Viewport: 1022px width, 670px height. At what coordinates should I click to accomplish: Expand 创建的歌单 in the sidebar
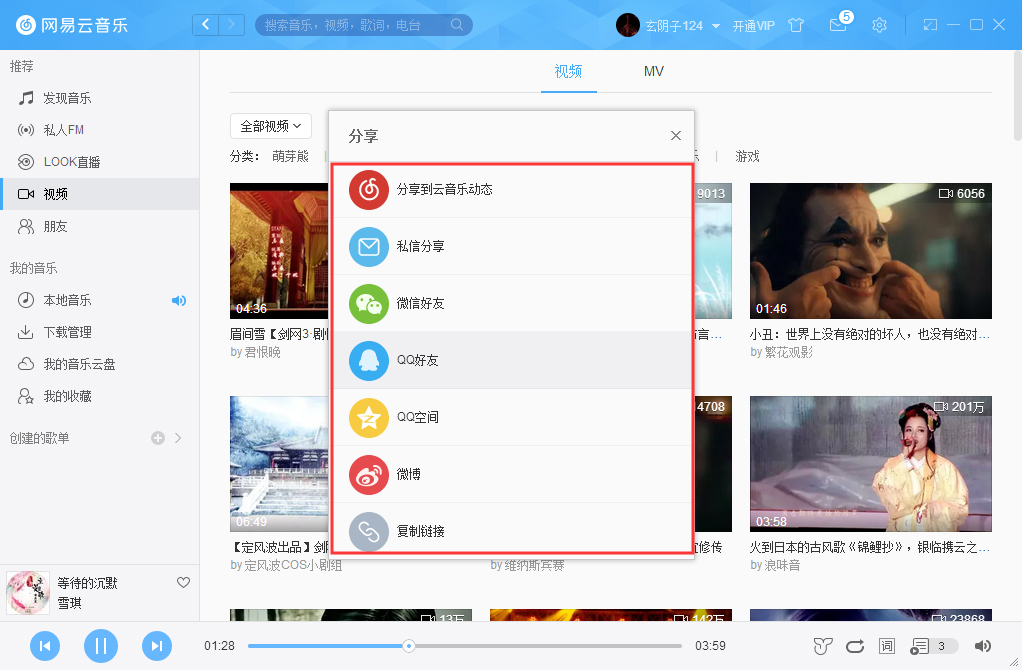tap(178, 437)
